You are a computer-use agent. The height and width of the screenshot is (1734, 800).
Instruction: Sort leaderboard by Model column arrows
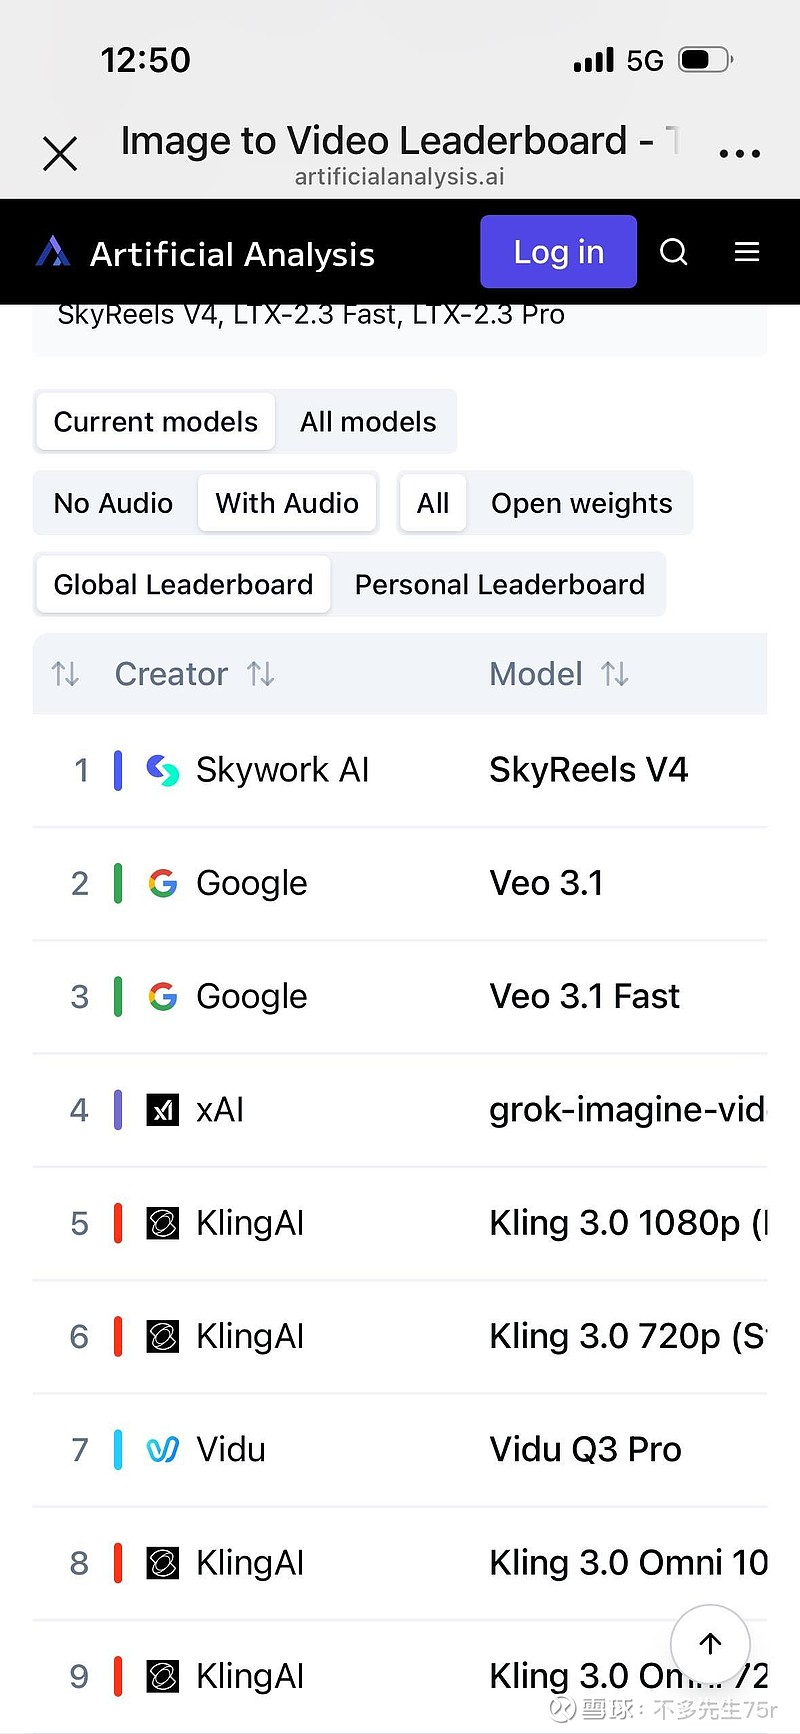pyautogui.click(x=615, y=674)
